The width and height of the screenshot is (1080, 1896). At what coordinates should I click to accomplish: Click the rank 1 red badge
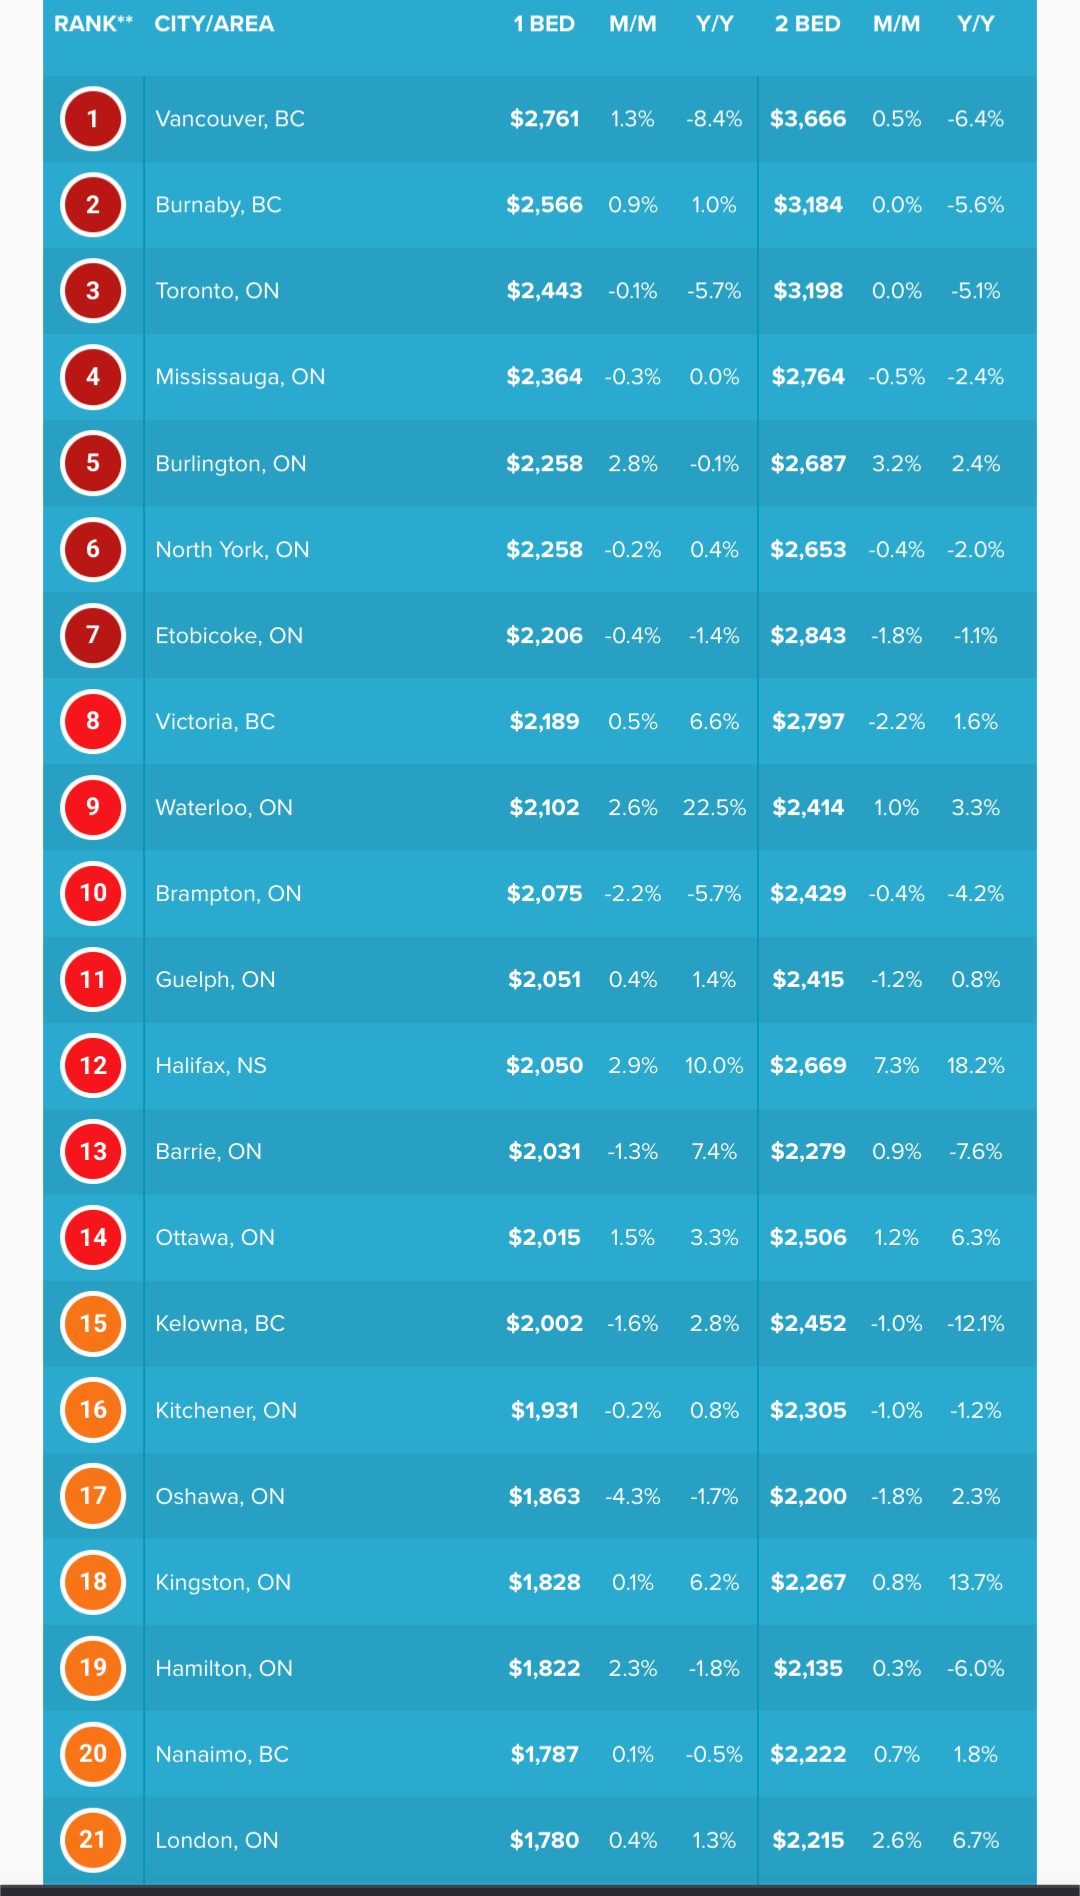pos(93,119)
